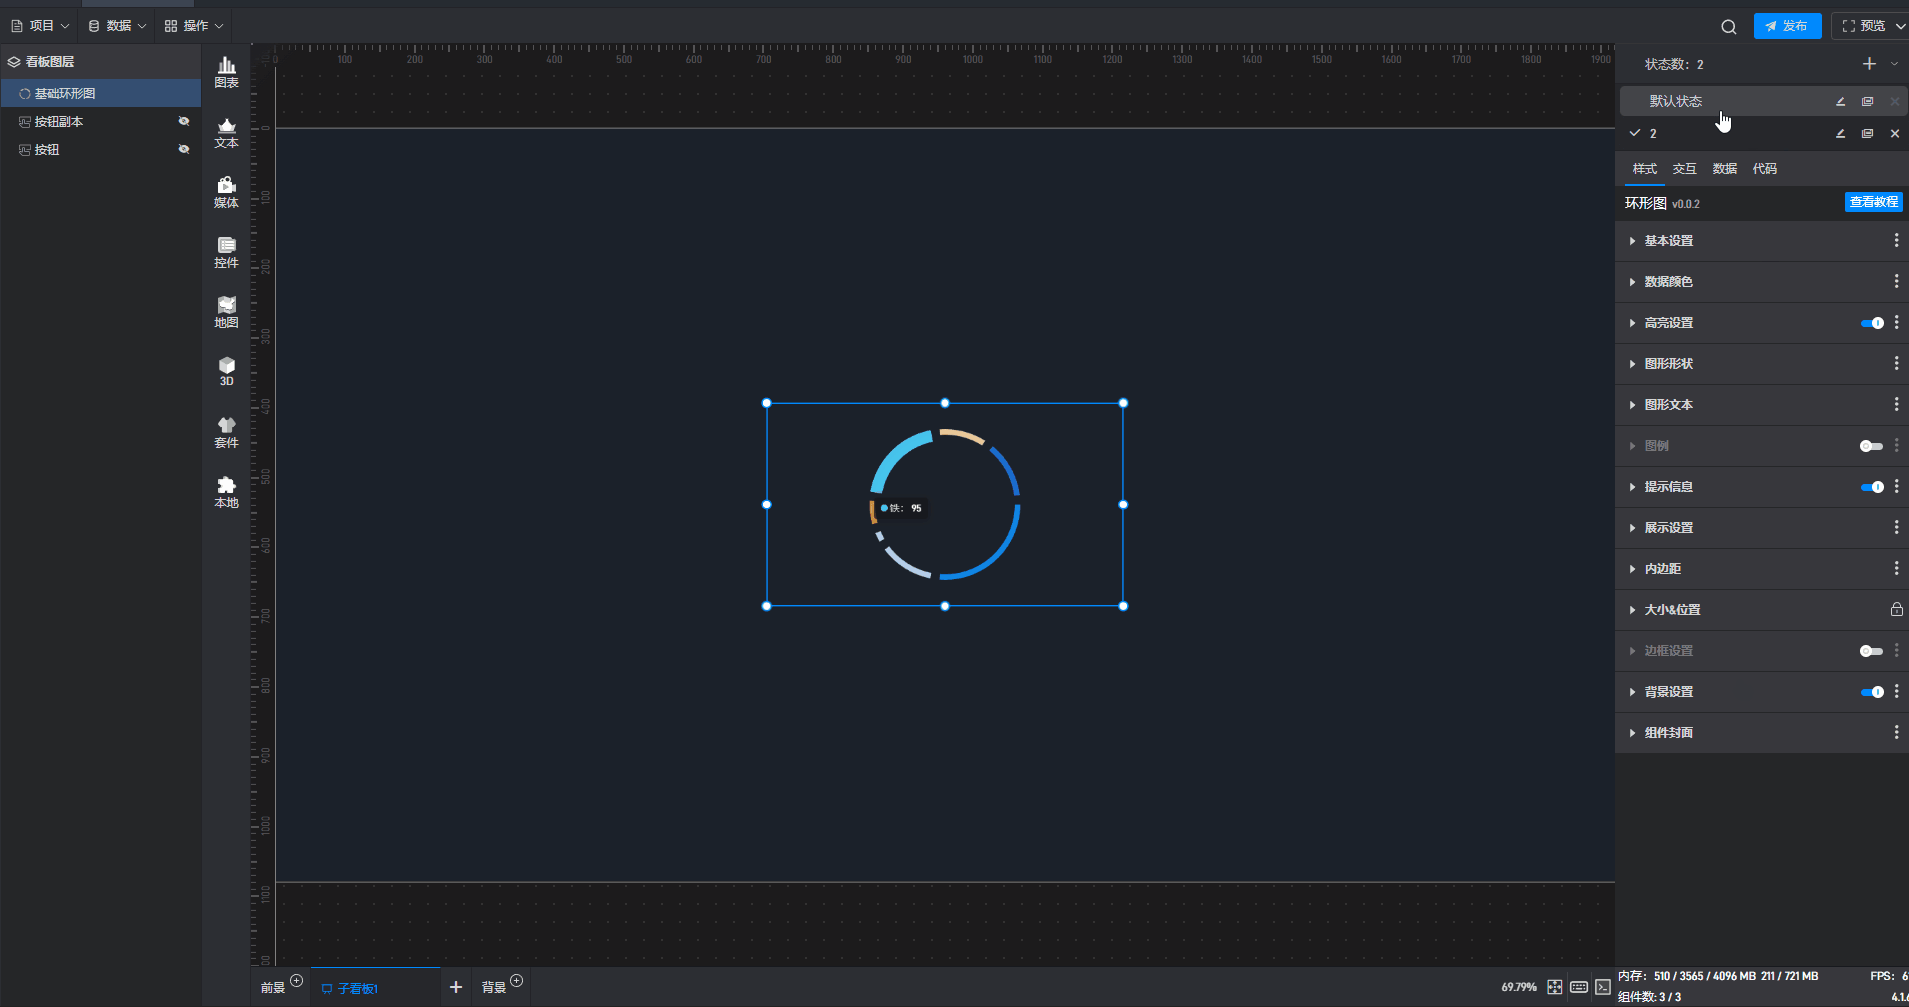This screenshot has width=1909, height=1007.
Task: Open the 文本 text components icon
Action: 227,132
